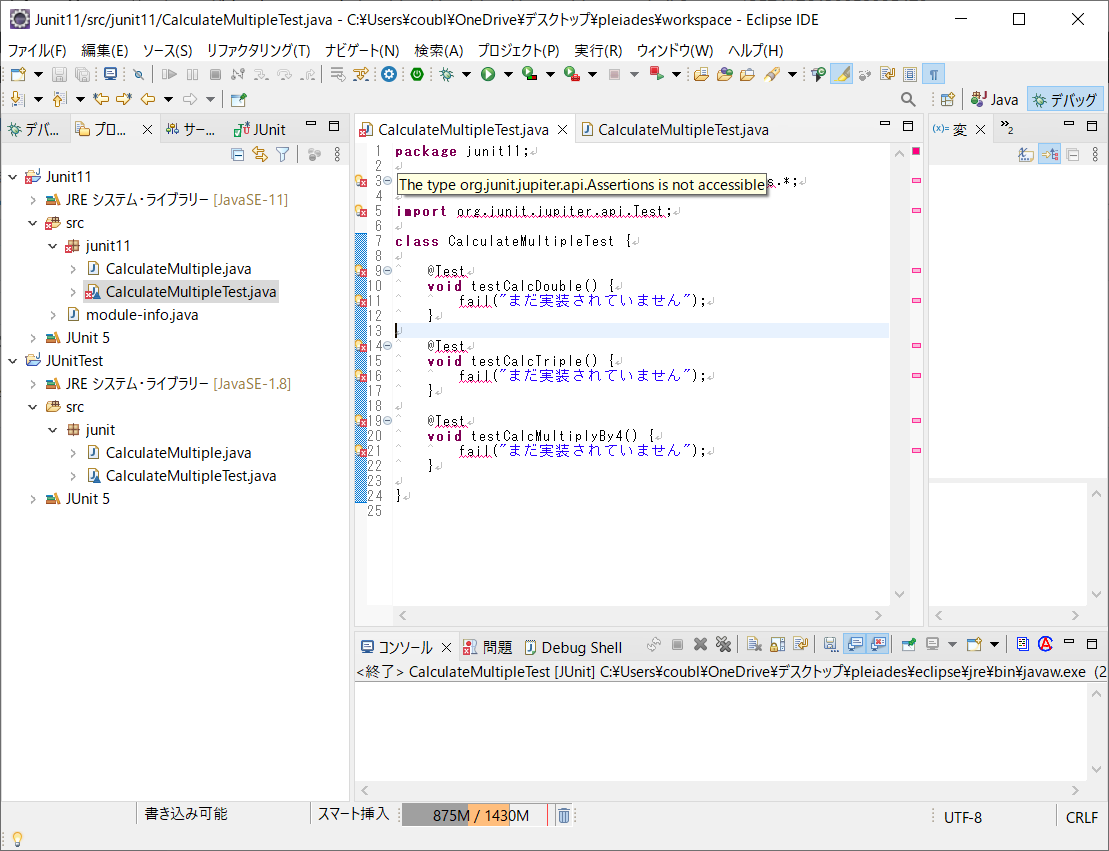
Task: Click the Collapse All icon in explorer
Action: (x=238, y=154)
